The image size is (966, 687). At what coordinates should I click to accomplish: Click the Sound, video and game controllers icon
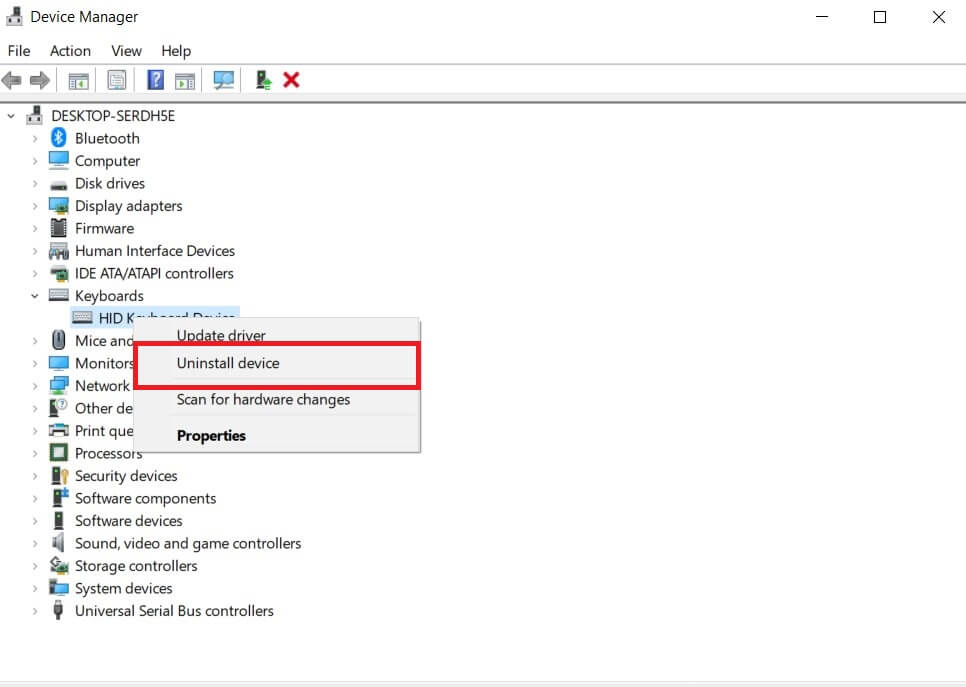point(58,543)
